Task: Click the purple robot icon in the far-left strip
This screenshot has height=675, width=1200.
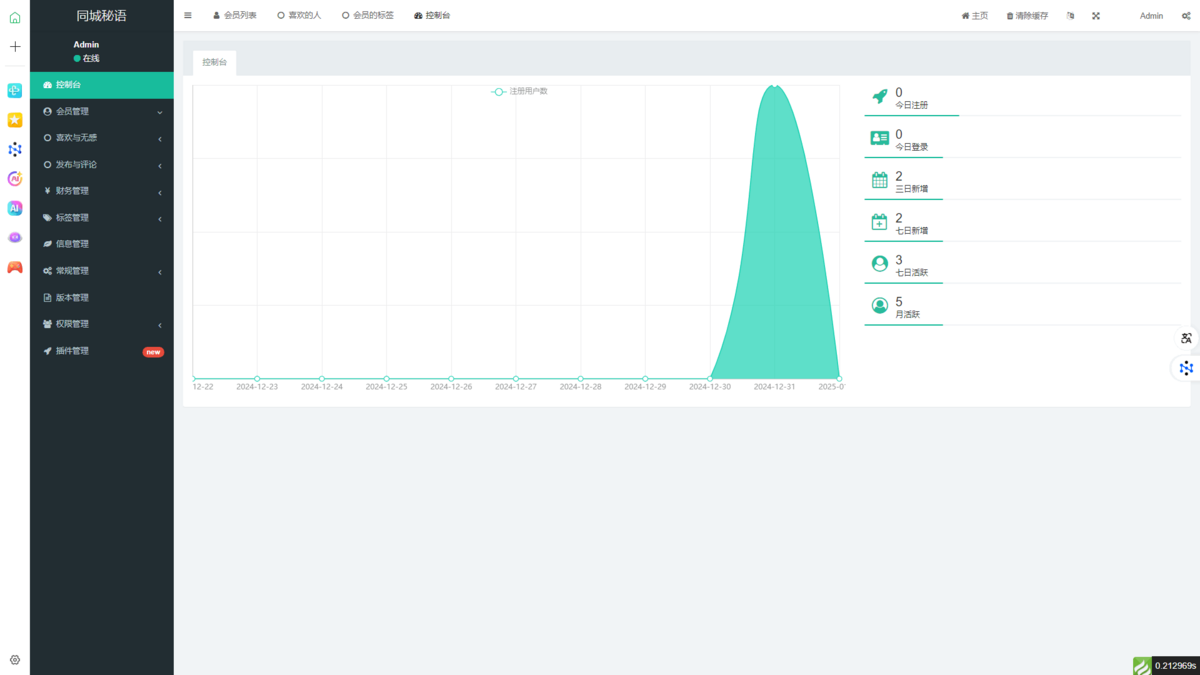Action: point(15,238)
